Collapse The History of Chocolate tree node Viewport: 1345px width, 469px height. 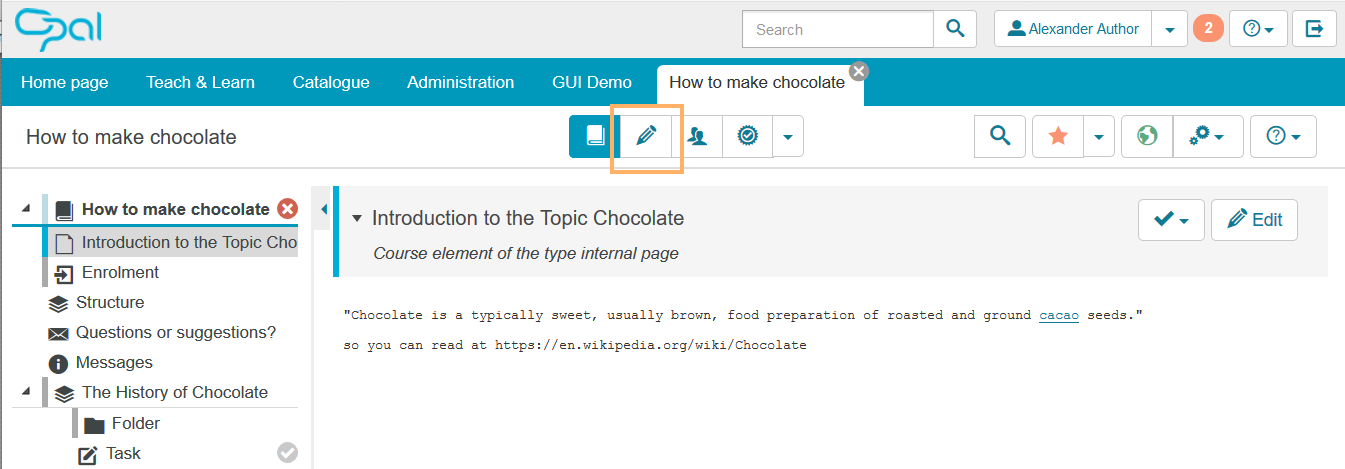click(x=25, y=391)
